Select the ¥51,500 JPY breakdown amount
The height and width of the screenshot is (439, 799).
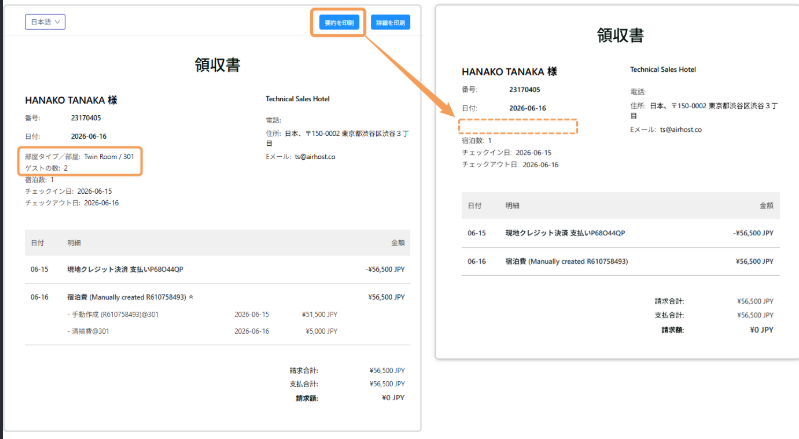(x=319, y=315)
